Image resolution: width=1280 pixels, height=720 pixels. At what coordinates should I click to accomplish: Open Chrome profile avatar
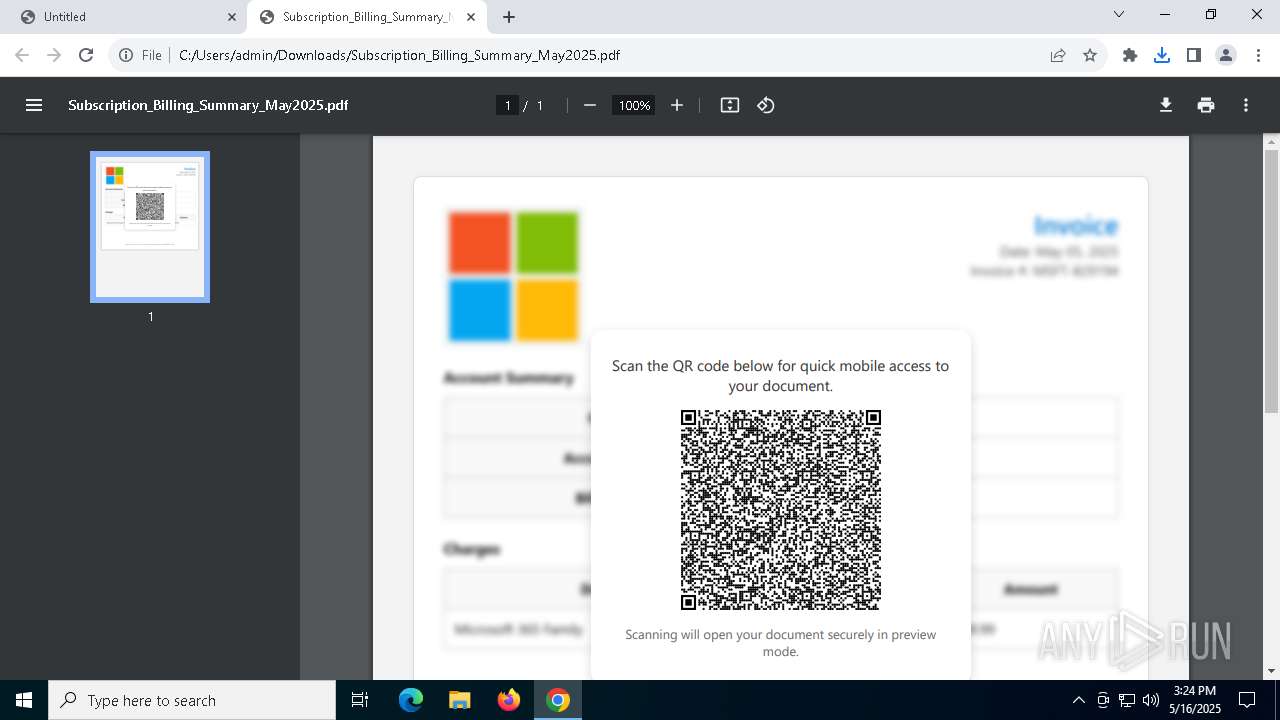(1226, 55)
